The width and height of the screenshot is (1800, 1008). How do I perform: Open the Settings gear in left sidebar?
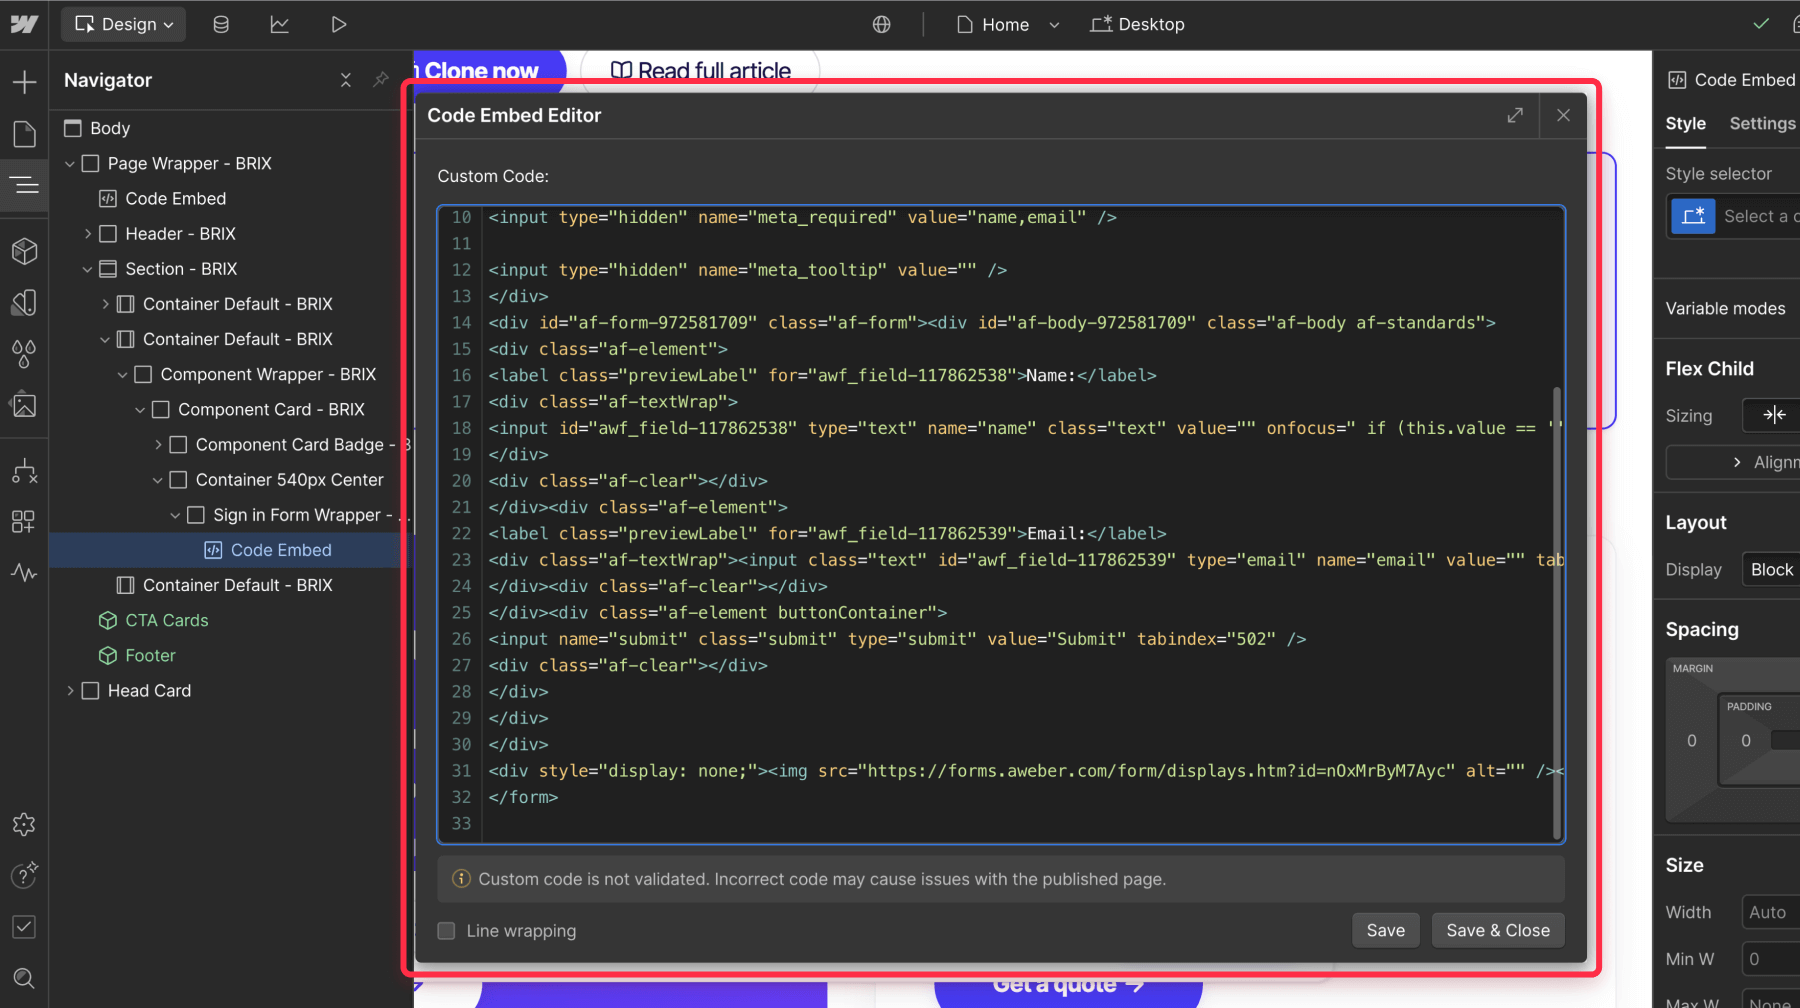coord(24,824)
